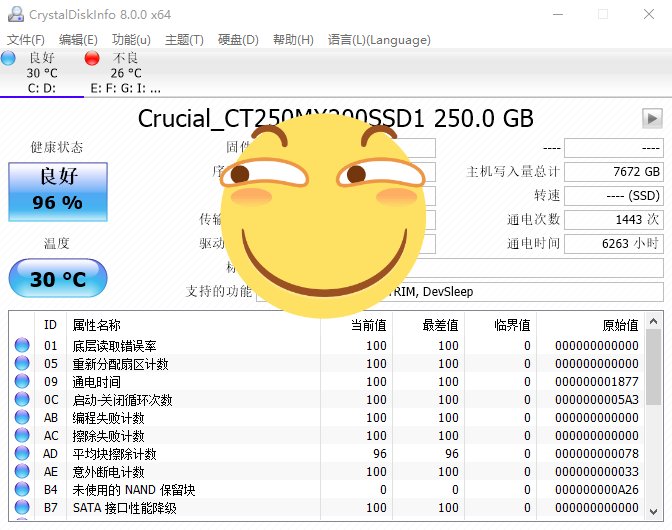
Task: Select the 平均块擦除计数 attribute row
Action: pos(327,453)
